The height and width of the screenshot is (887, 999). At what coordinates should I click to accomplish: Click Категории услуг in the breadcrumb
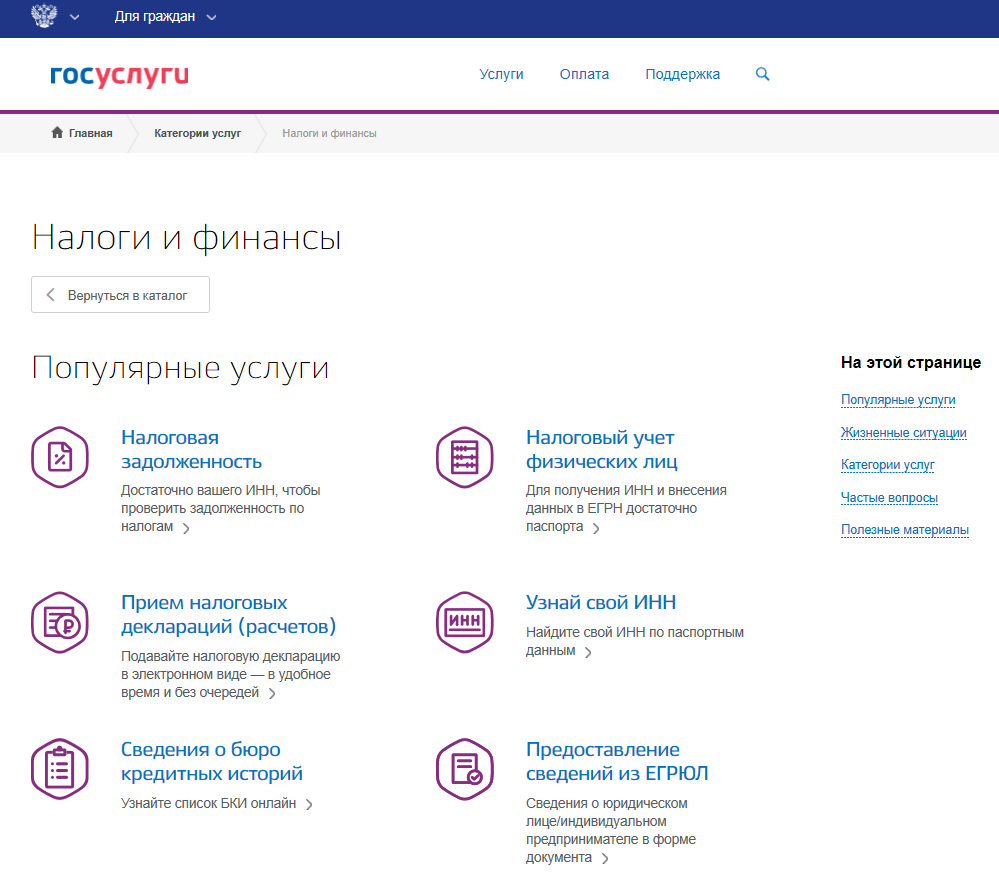(198, 131)
